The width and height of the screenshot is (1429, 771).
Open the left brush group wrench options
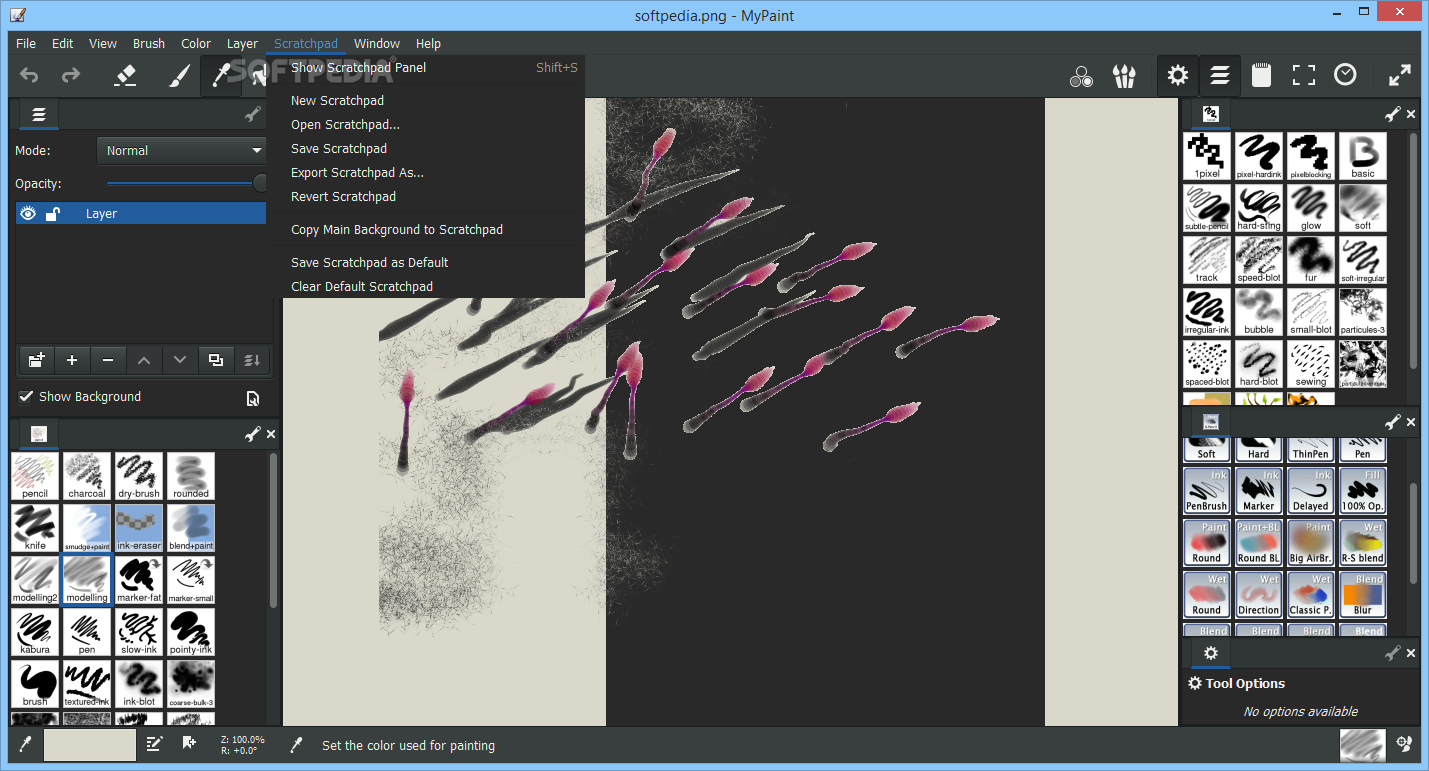[253, 433]
